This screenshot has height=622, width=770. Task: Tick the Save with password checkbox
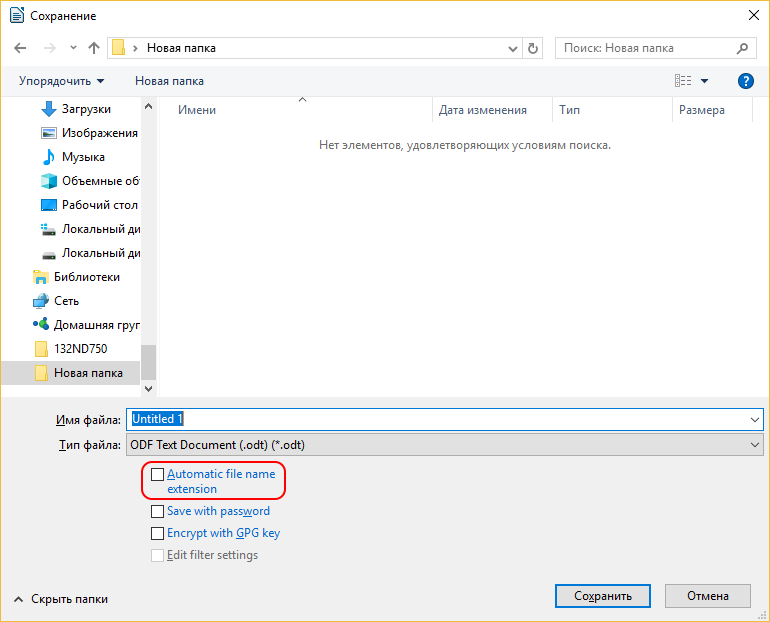pos(157,511)
